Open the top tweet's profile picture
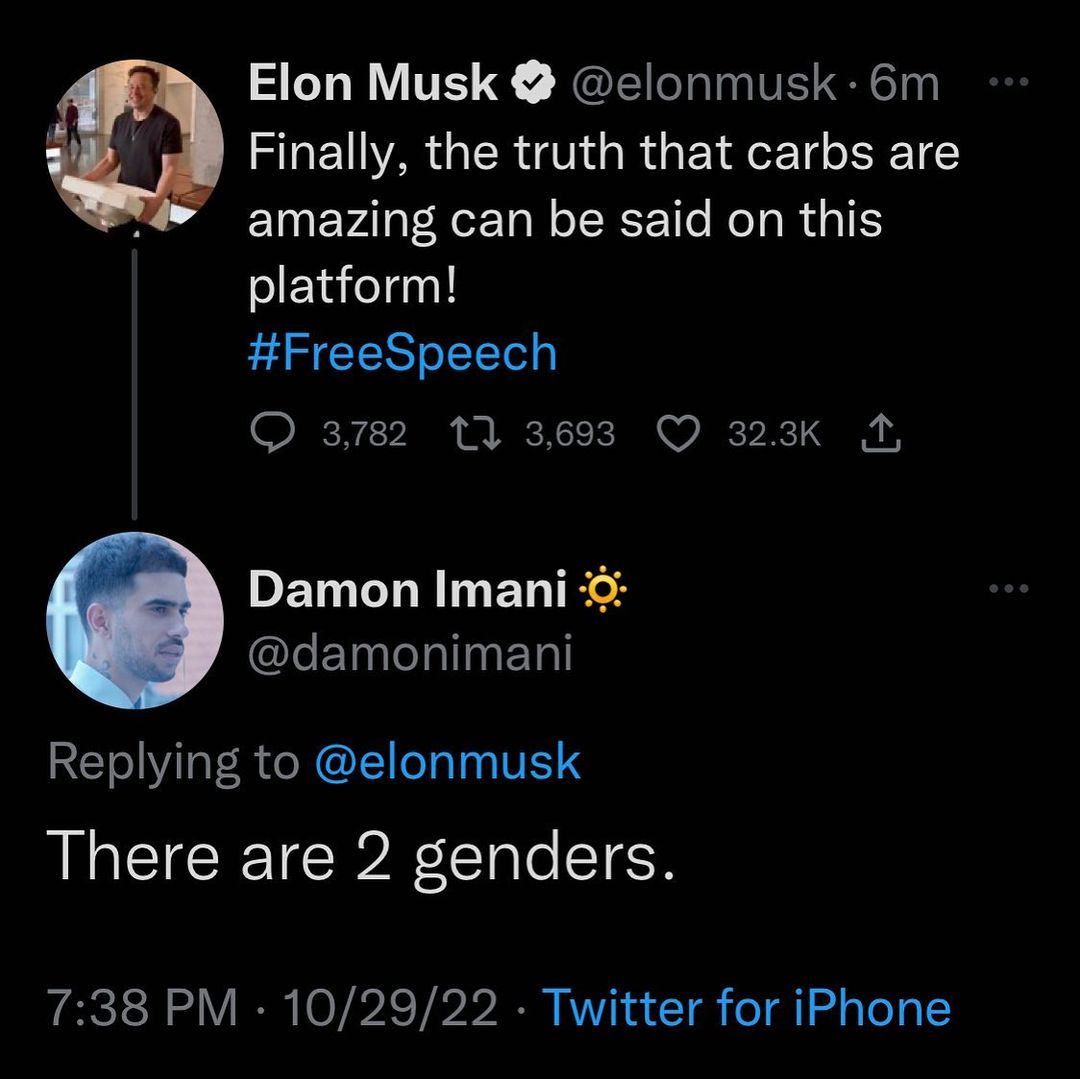The image size is (1080, 1079). pos(135,147)
